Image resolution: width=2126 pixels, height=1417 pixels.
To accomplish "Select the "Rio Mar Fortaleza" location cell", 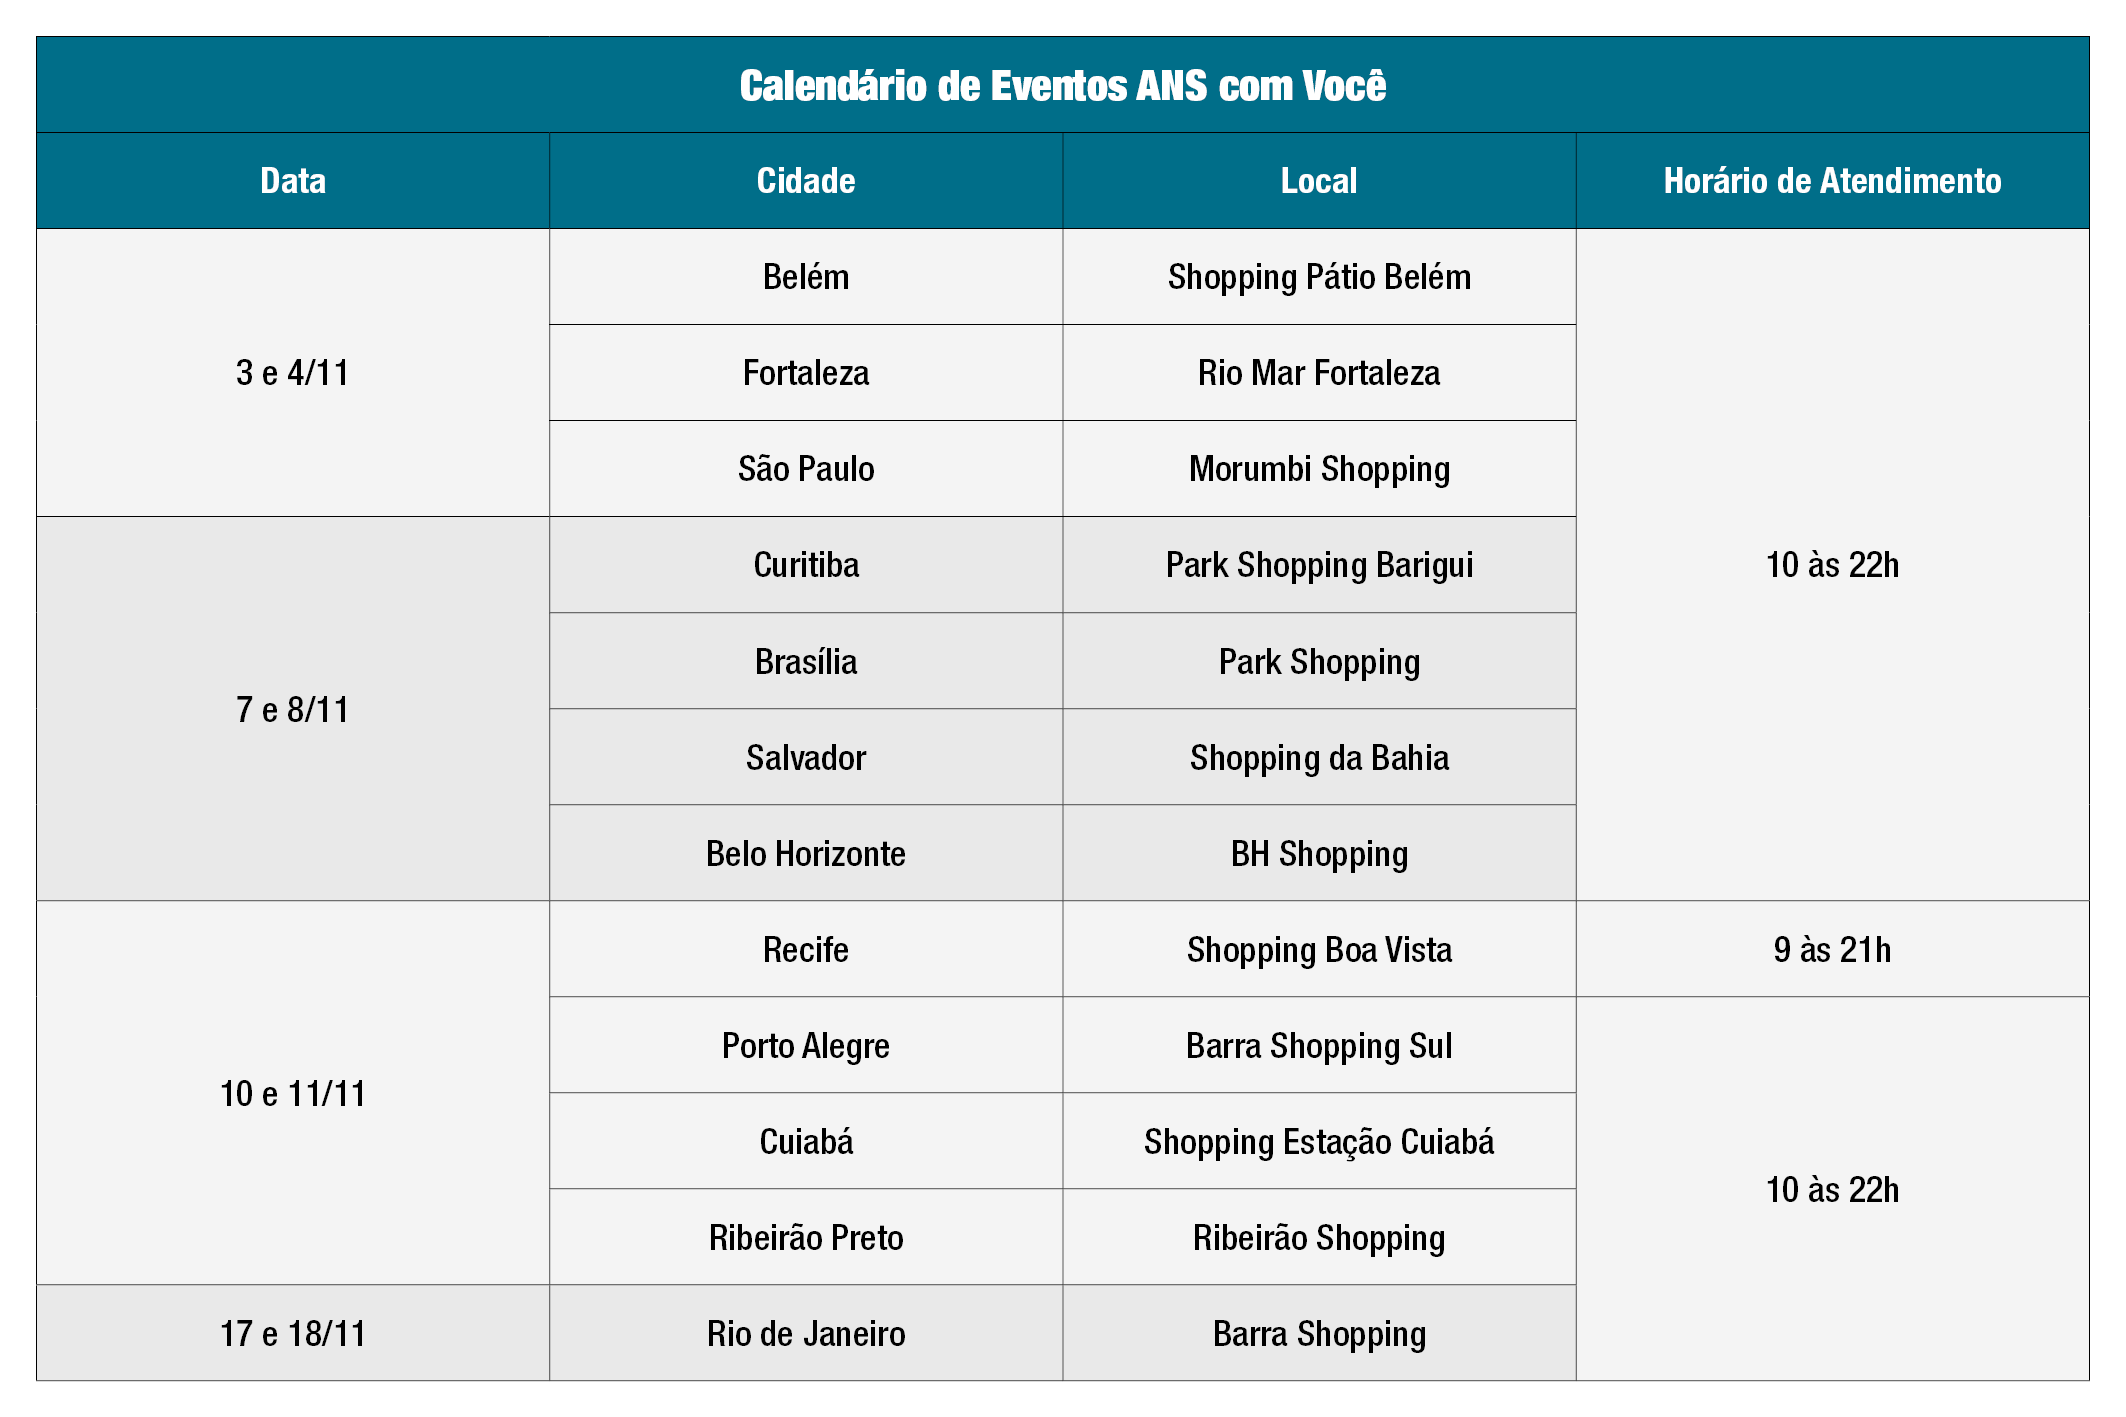I will coord(1319,373).
